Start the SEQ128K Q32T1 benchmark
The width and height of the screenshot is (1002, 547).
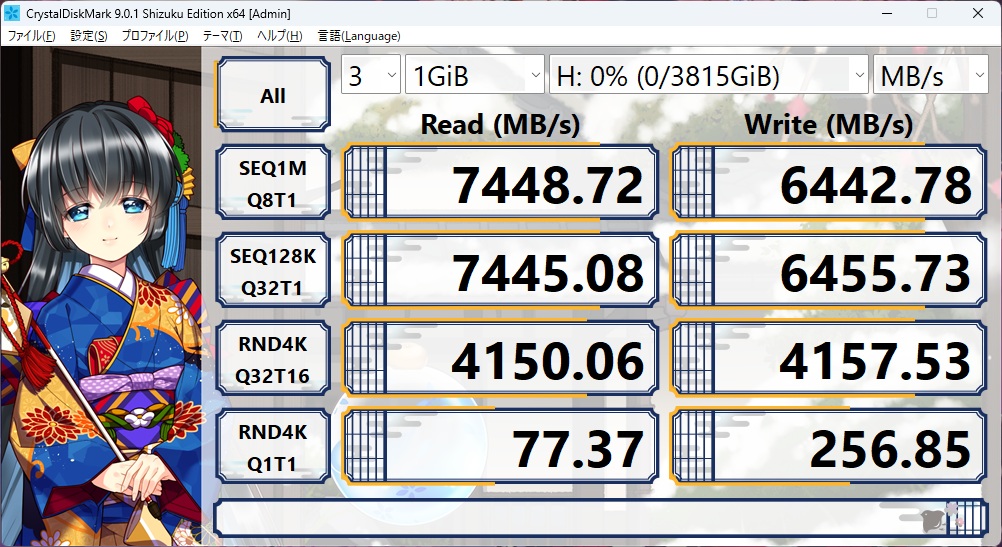(x=273, y=272)
